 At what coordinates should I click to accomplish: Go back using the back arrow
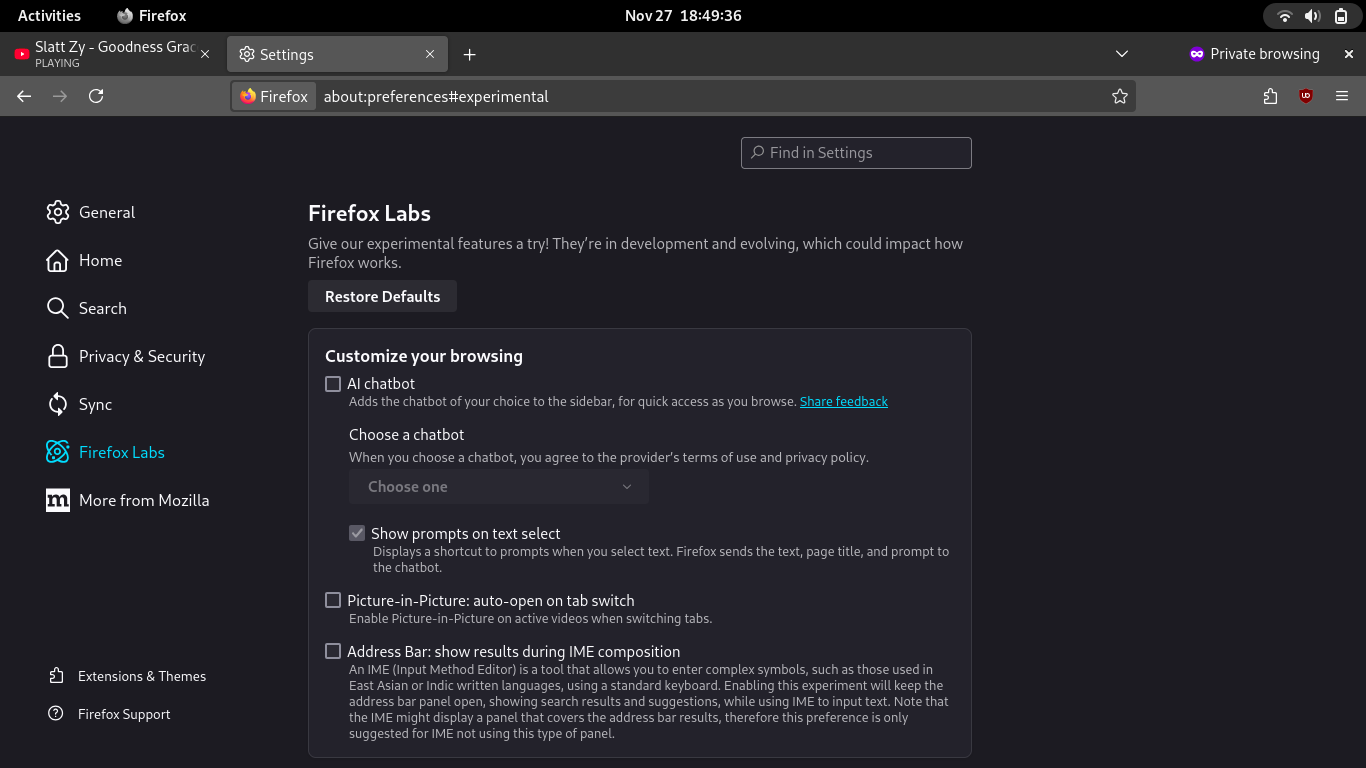tap(24, 96)
